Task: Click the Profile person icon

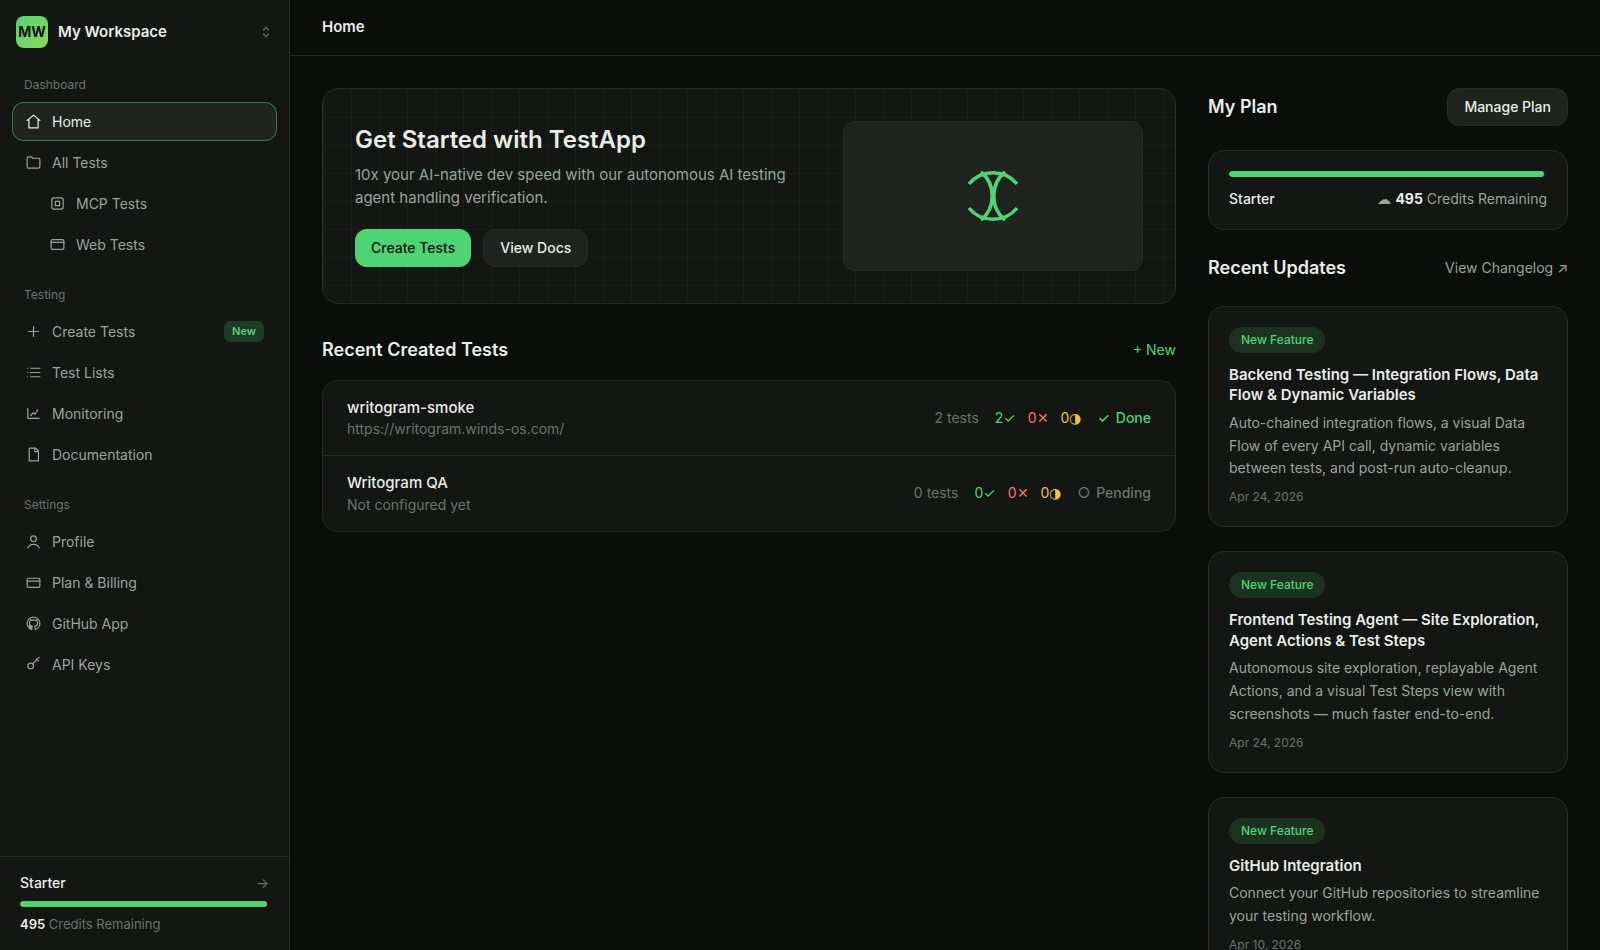Action: click(x=34, y=542)
